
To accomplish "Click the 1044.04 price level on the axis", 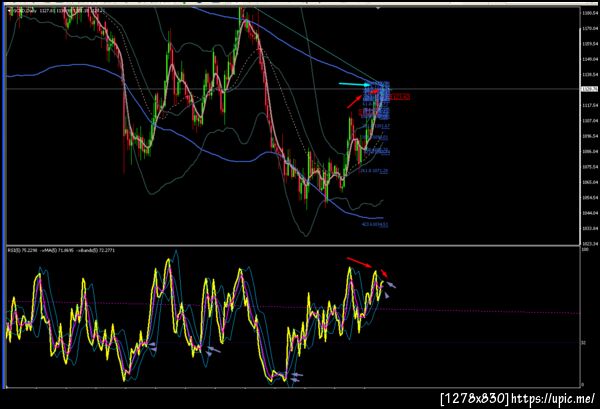I will pyautogui.click(x=590, y=213).
